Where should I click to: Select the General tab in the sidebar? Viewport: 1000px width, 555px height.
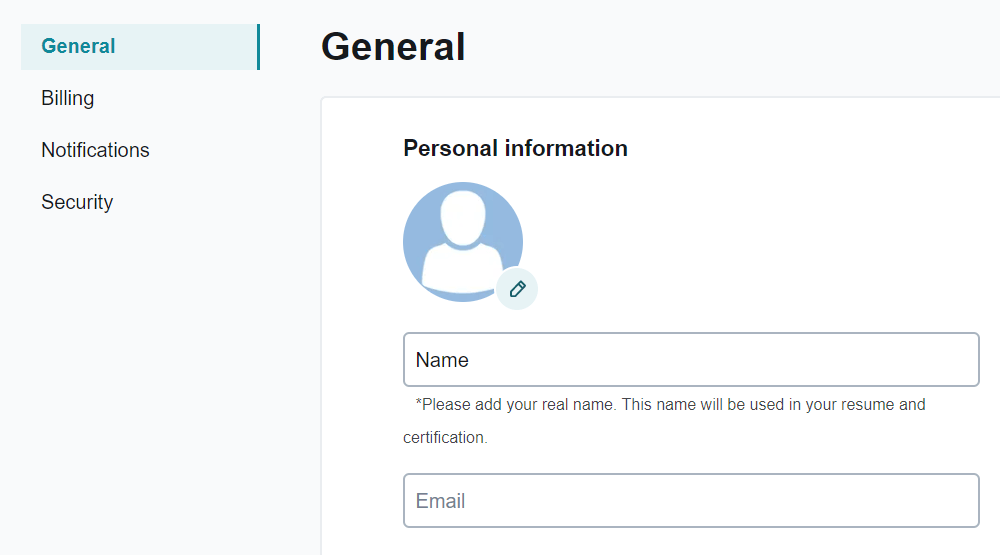click(x=78, y=46)
